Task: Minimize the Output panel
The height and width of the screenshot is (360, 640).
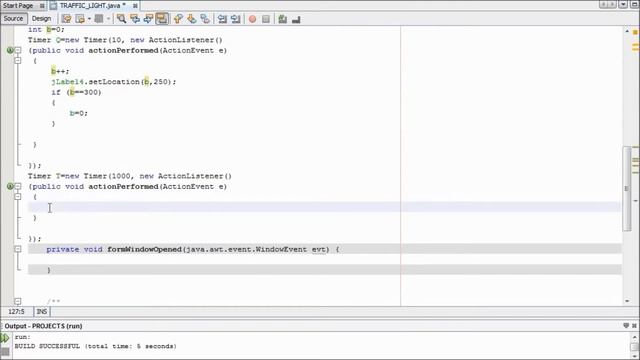Action: pos(626,325)
